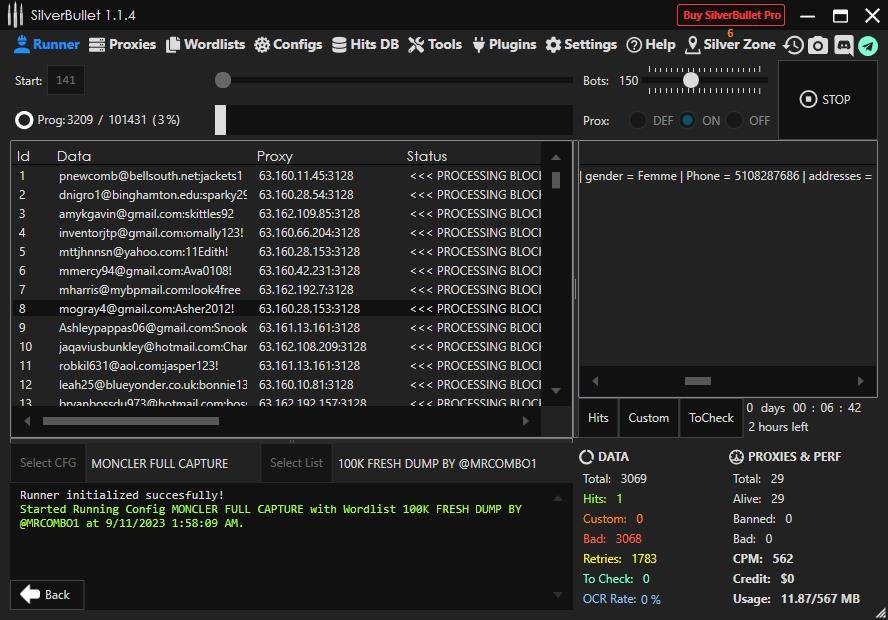Image resolution: width=888 pixels, height=620 pixels.
Task: Stop the running job
Action: click(x=826, y=100)
